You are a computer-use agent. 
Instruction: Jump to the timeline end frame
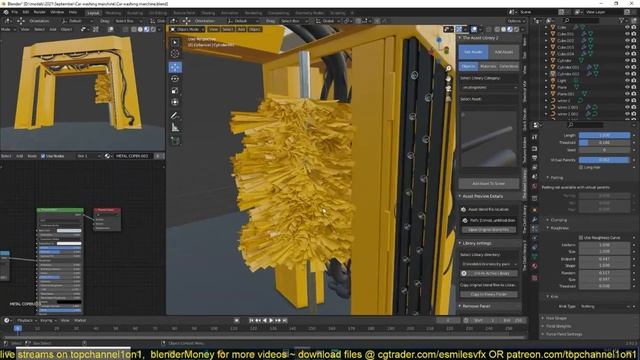[285, 320]
